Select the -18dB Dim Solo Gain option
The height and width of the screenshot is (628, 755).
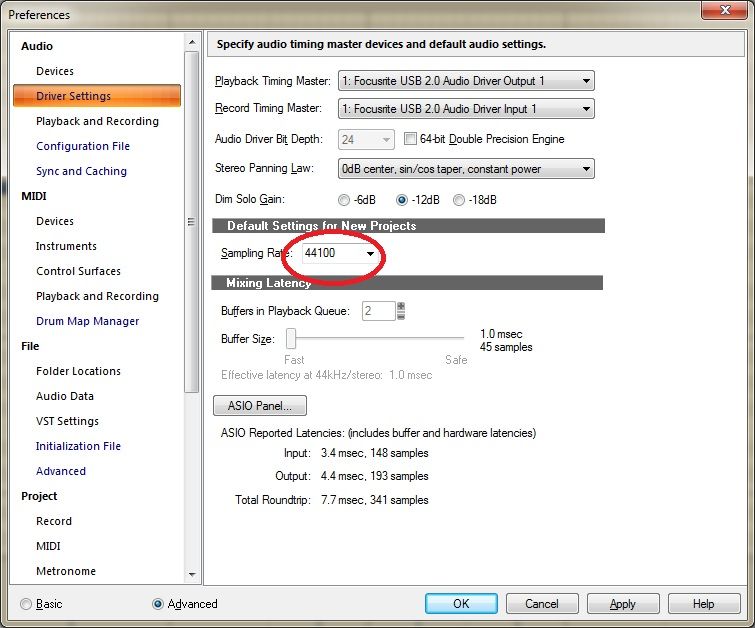tap(459, 200)
